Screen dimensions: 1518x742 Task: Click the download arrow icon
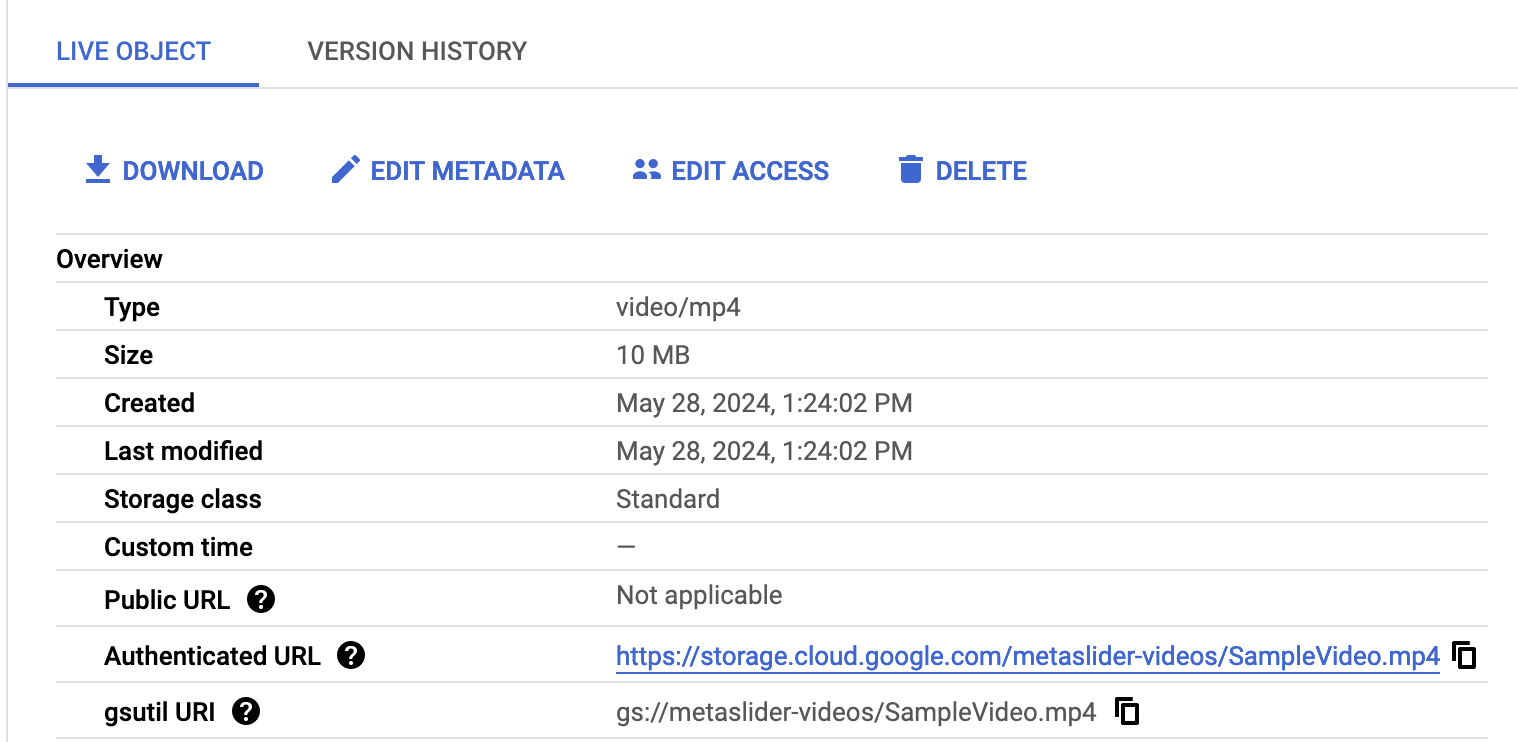tap(97, 170)
